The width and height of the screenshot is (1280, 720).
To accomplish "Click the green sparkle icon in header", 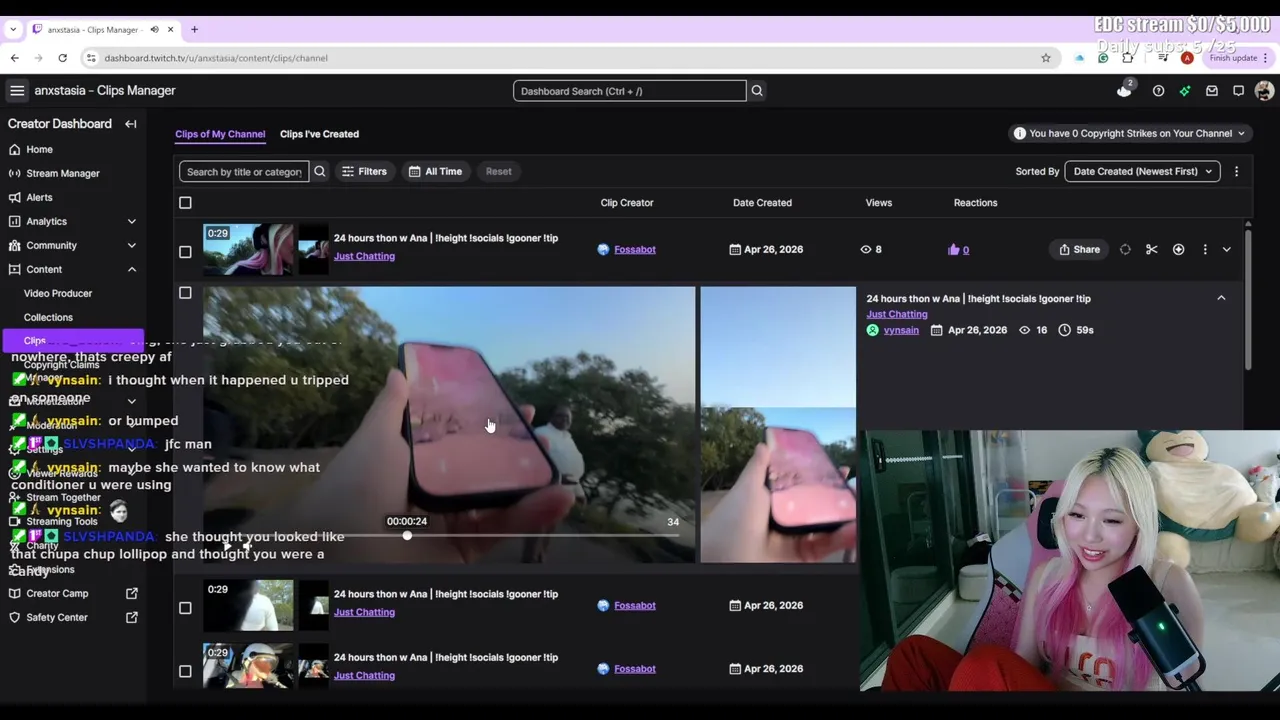I will point(1185,91).
